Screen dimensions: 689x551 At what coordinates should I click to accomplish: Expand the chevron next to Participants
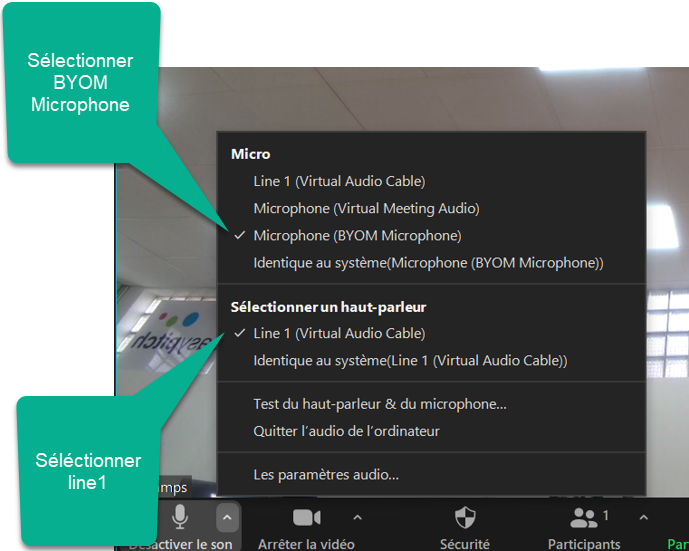(643, 517)
